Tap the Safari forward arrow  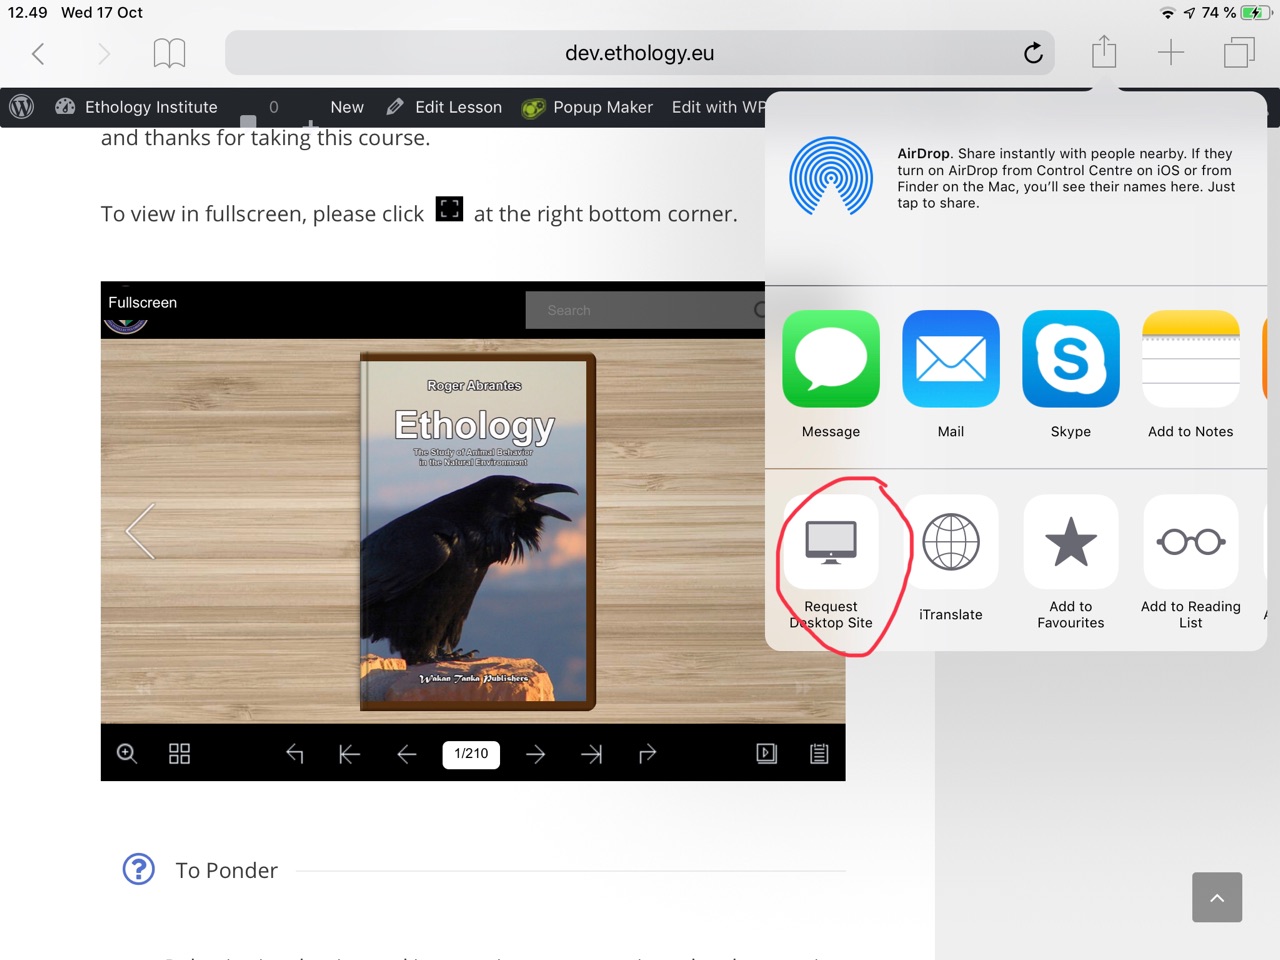point(103,53)
